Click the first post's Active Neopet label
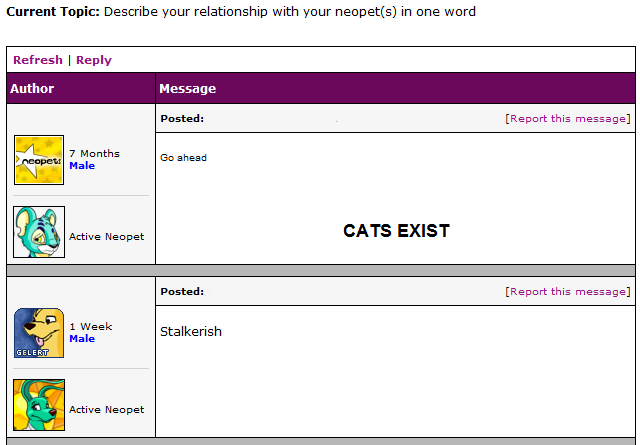This screenshot has width=640, height=445. [x=106, y=237]
